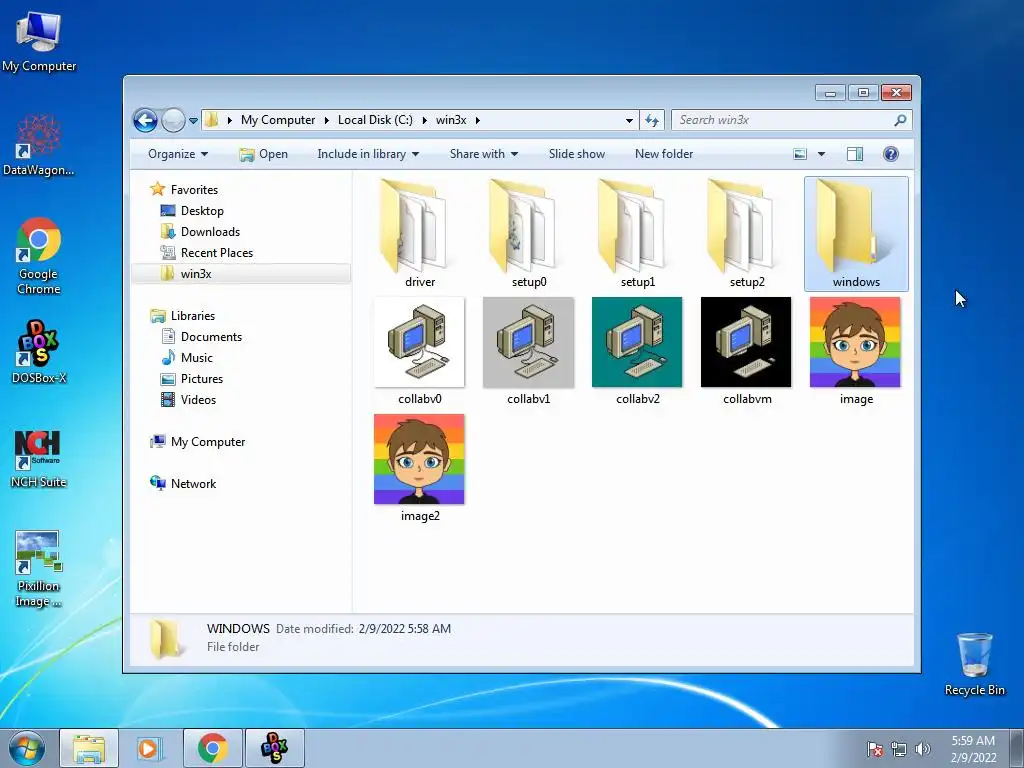Expand Include in library menu

click(x=368, y=154)
